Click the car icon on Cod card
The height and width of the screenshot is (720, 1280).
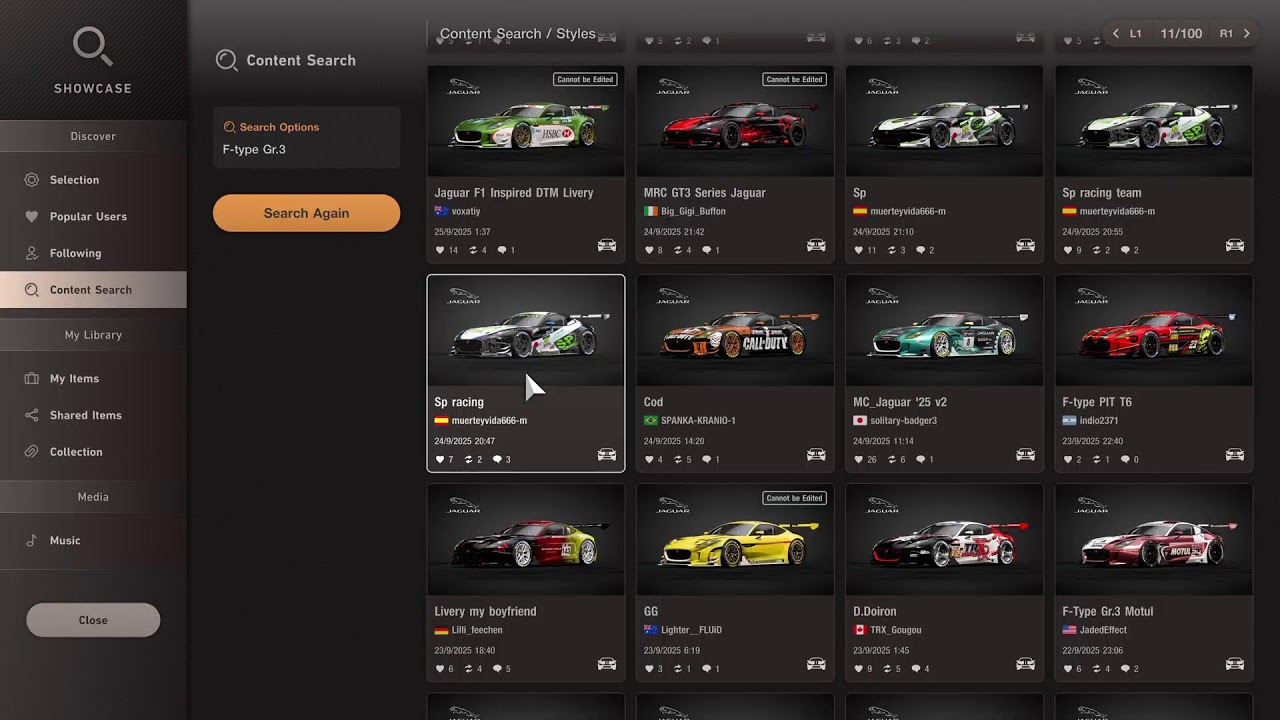pos(816,455)
